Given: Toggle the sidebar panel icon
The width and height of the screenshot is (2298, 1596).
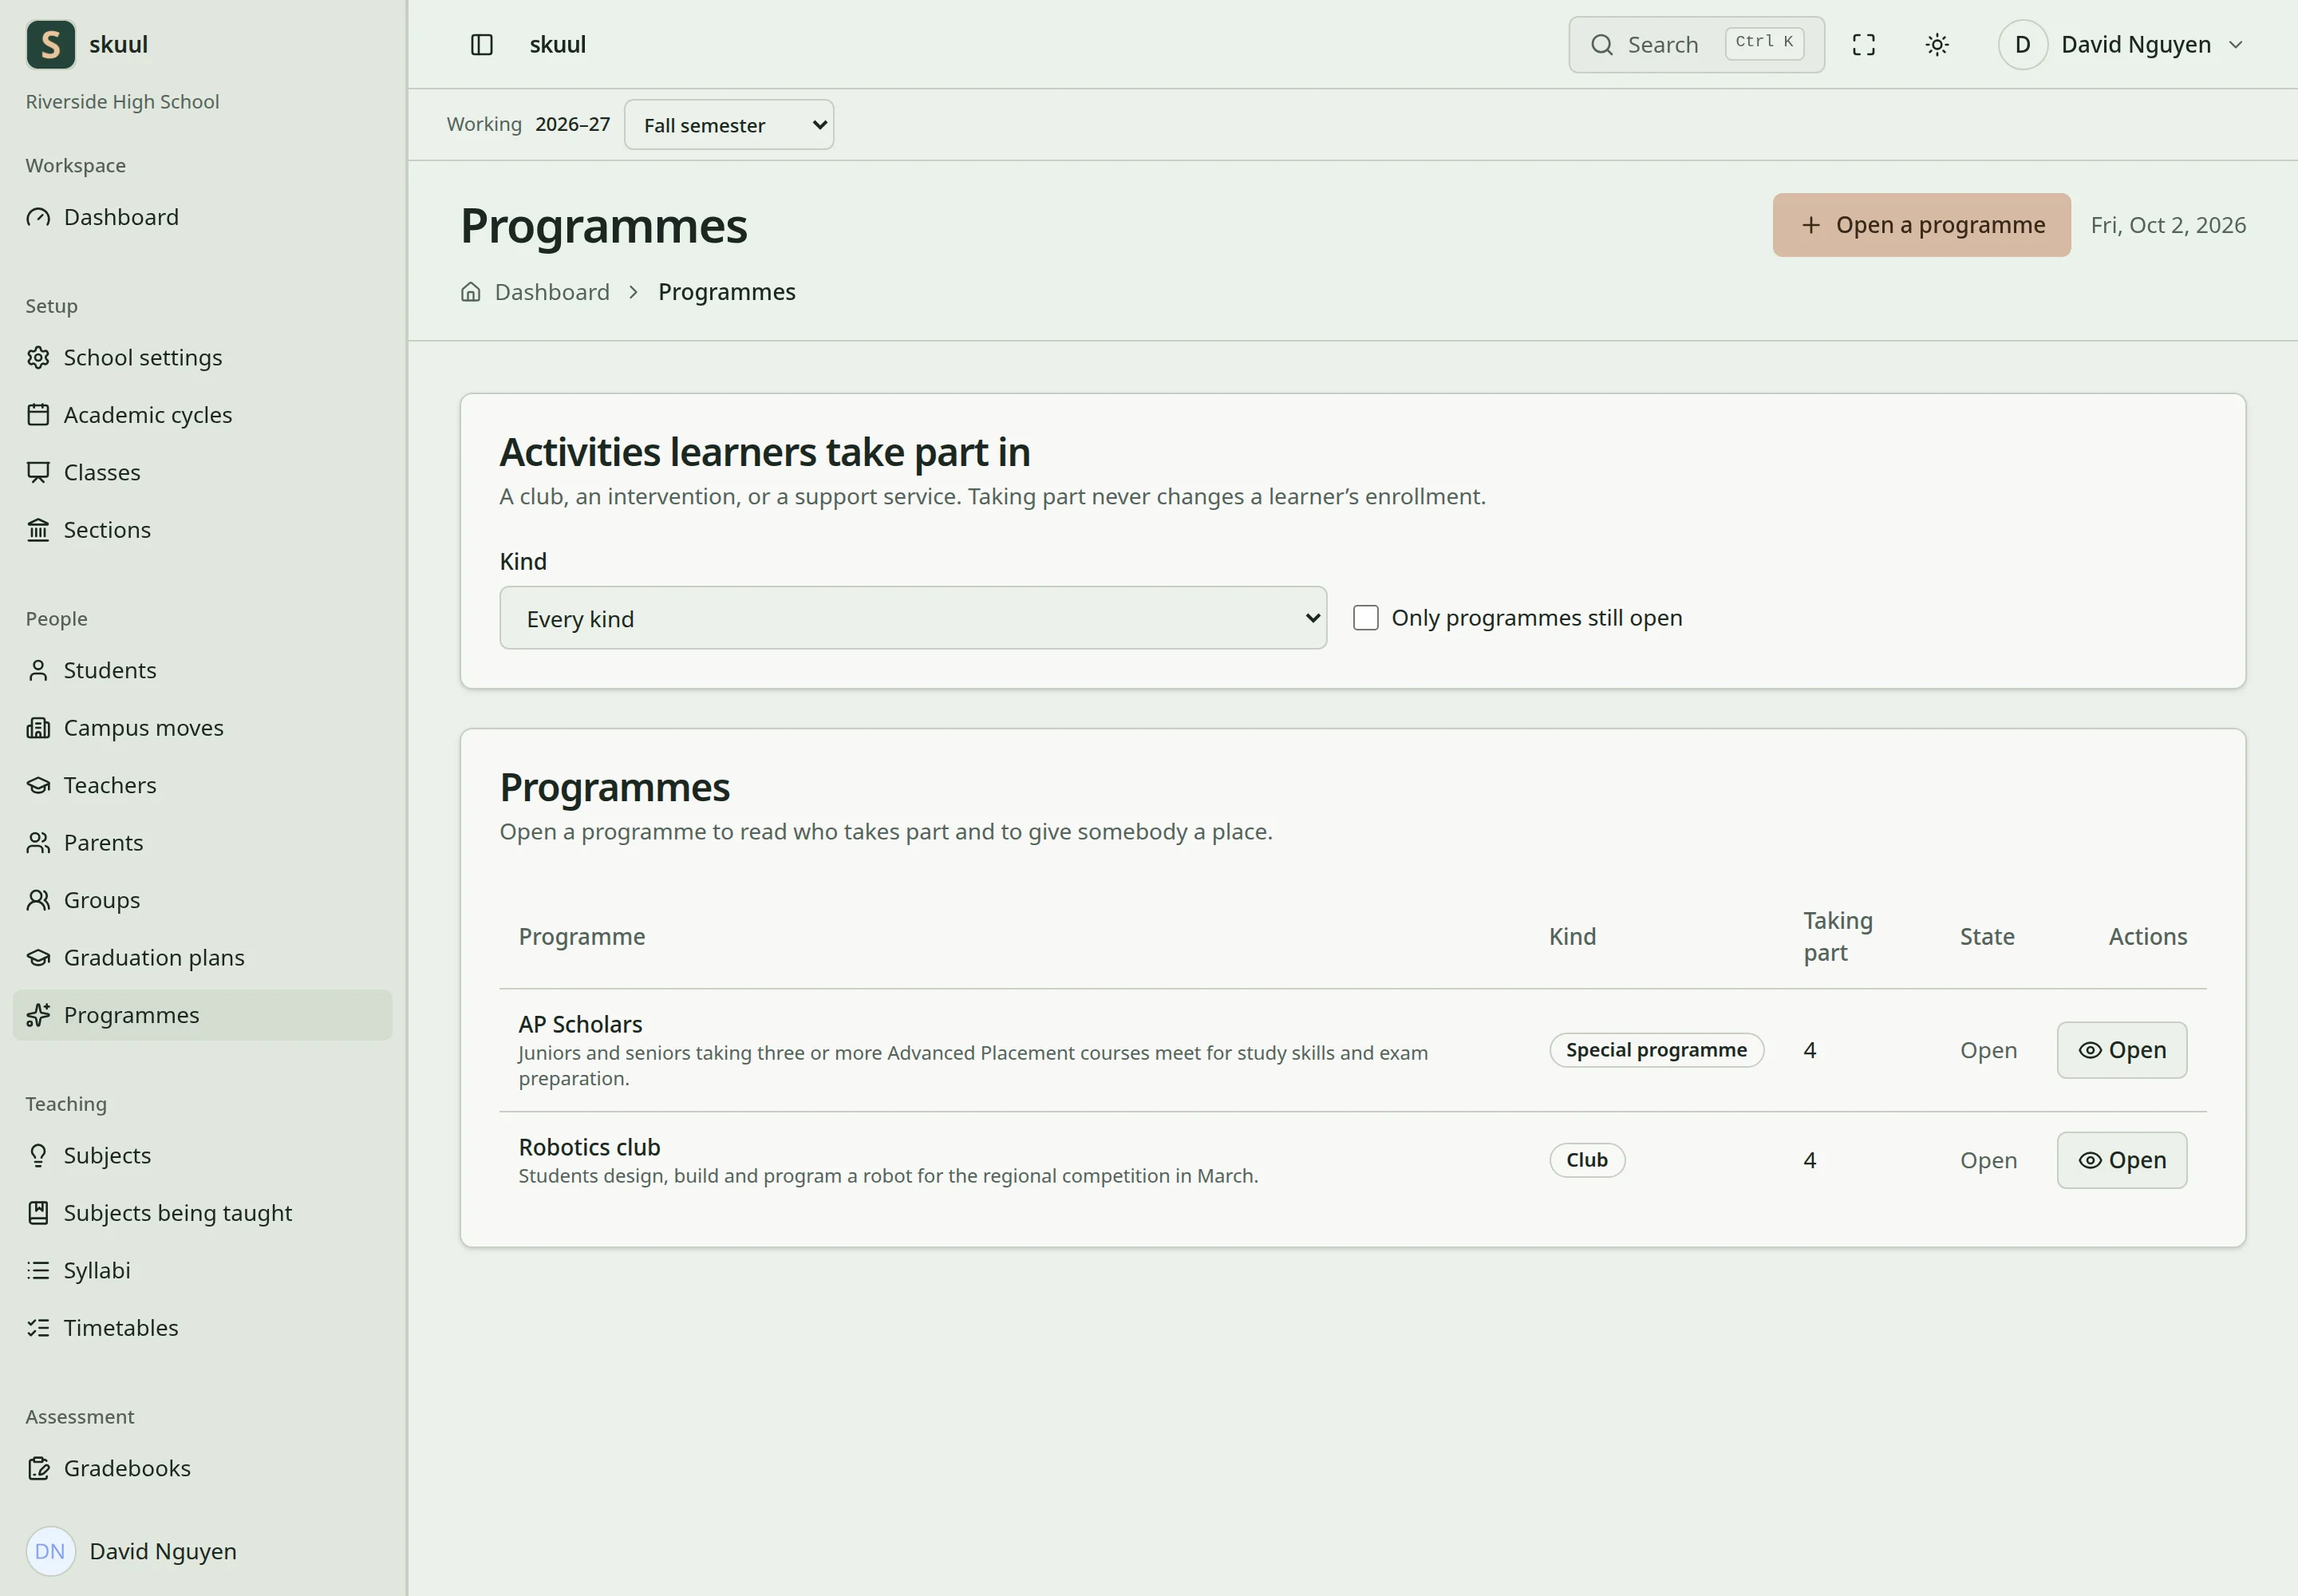Looking at the screenshot, I should point(482,45).
